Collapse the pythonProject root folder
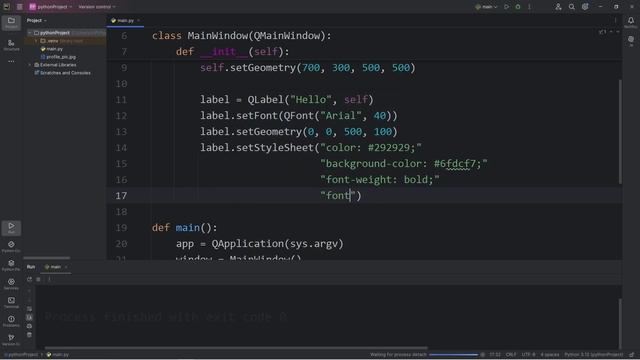Viewport: 640px width, 360px height. tap(30, 33)
